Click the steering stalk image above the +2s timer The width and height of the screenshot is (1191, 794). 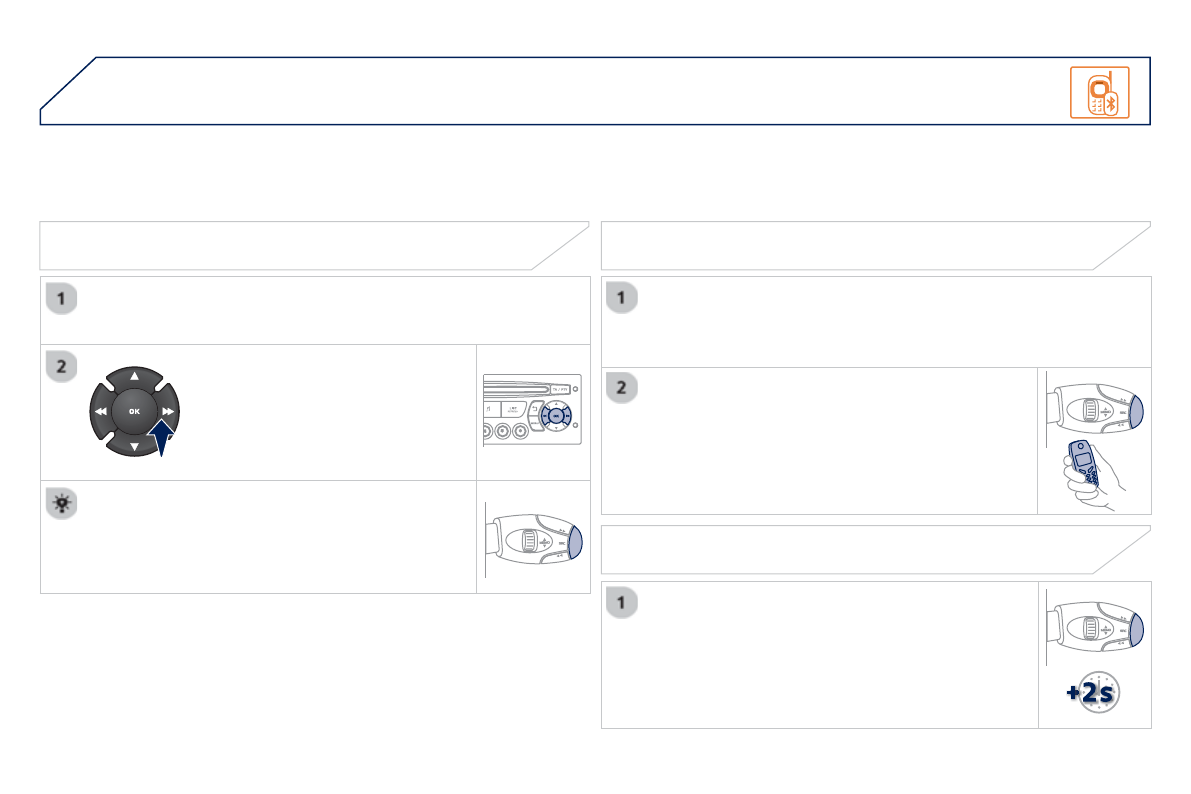(1095, 630)
